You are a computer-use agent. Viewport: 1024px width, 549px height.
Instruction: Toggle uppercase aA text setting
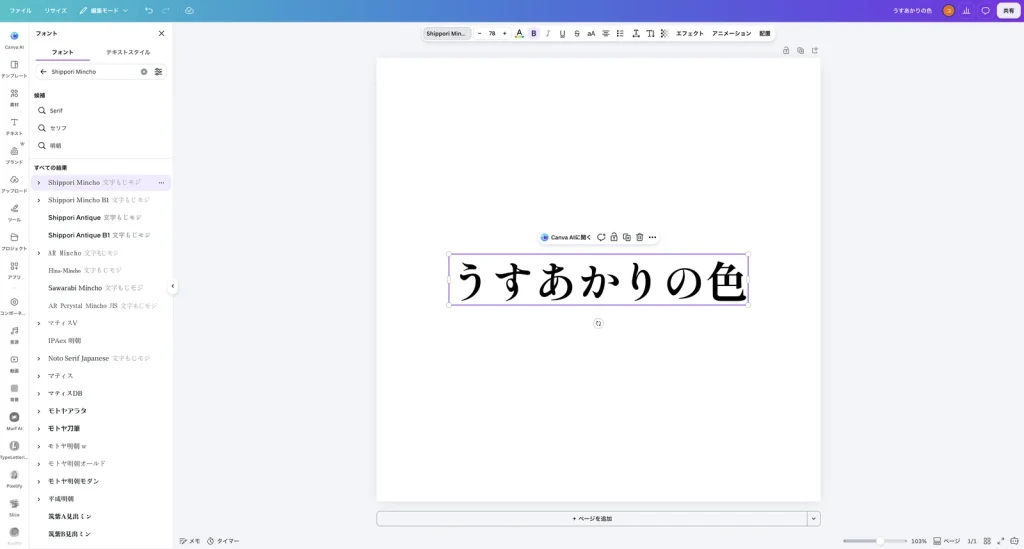point(591,33)
